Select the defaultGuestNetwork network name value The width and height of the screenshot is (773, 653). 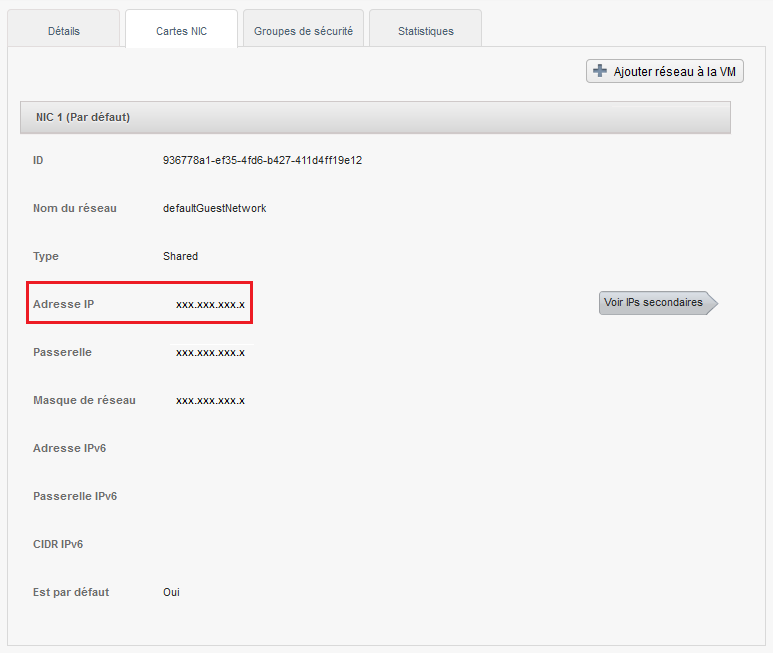click(x=214, y=208)
